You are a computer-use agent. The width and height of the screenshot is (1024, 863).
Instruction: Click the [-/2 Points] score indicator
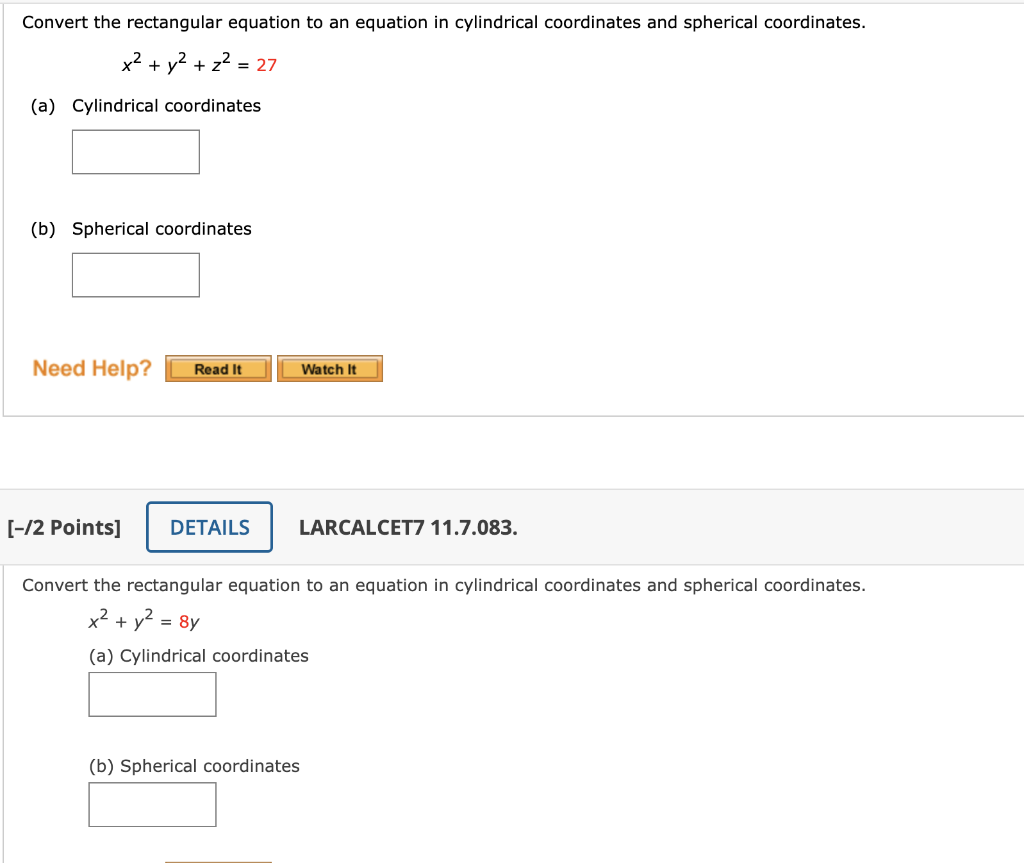(x=66, y=527)
